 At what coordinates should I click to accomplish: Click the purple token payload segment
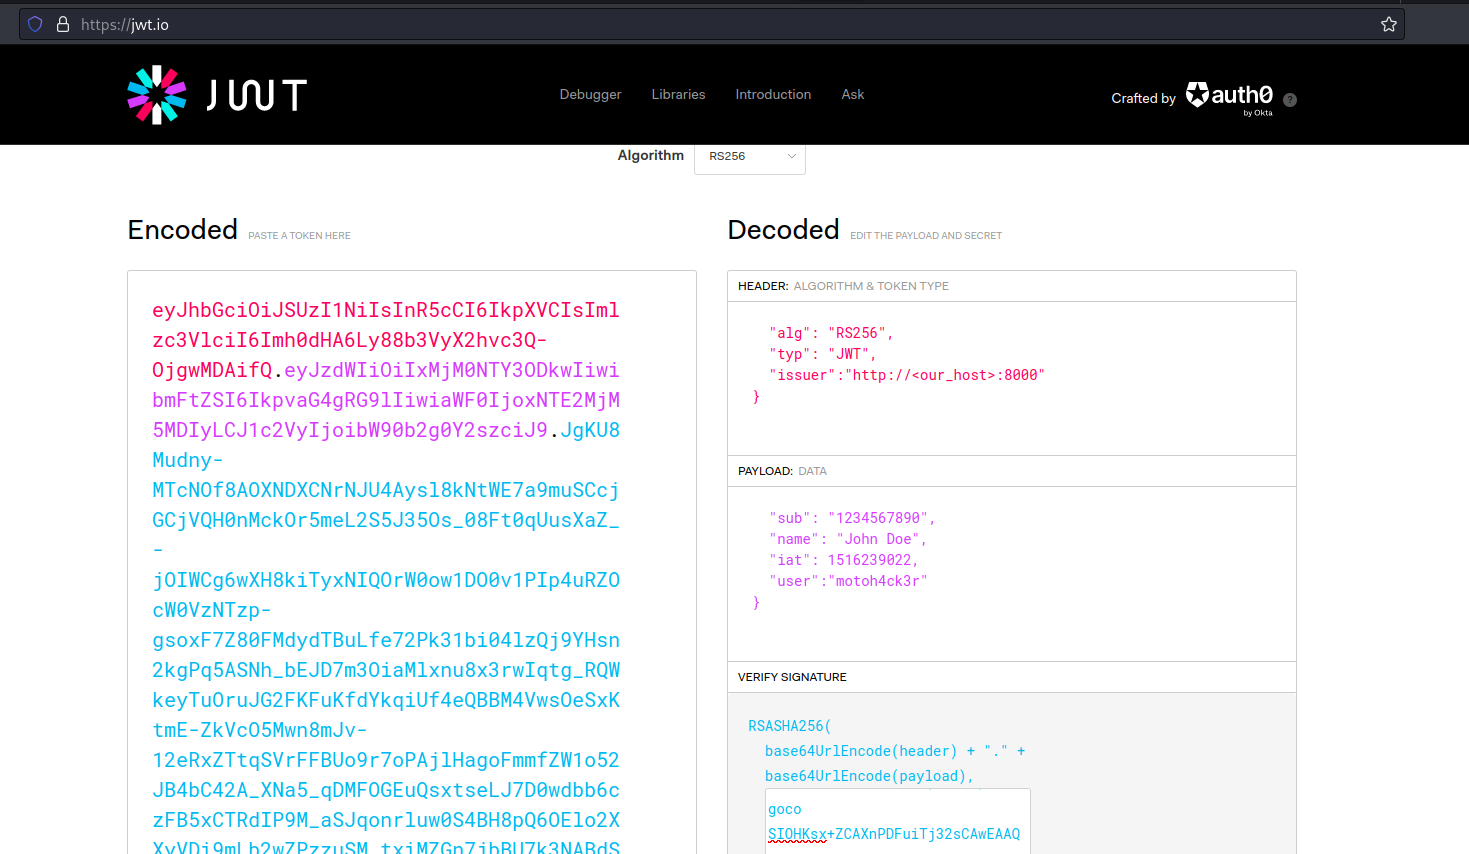tap(386, 400)
